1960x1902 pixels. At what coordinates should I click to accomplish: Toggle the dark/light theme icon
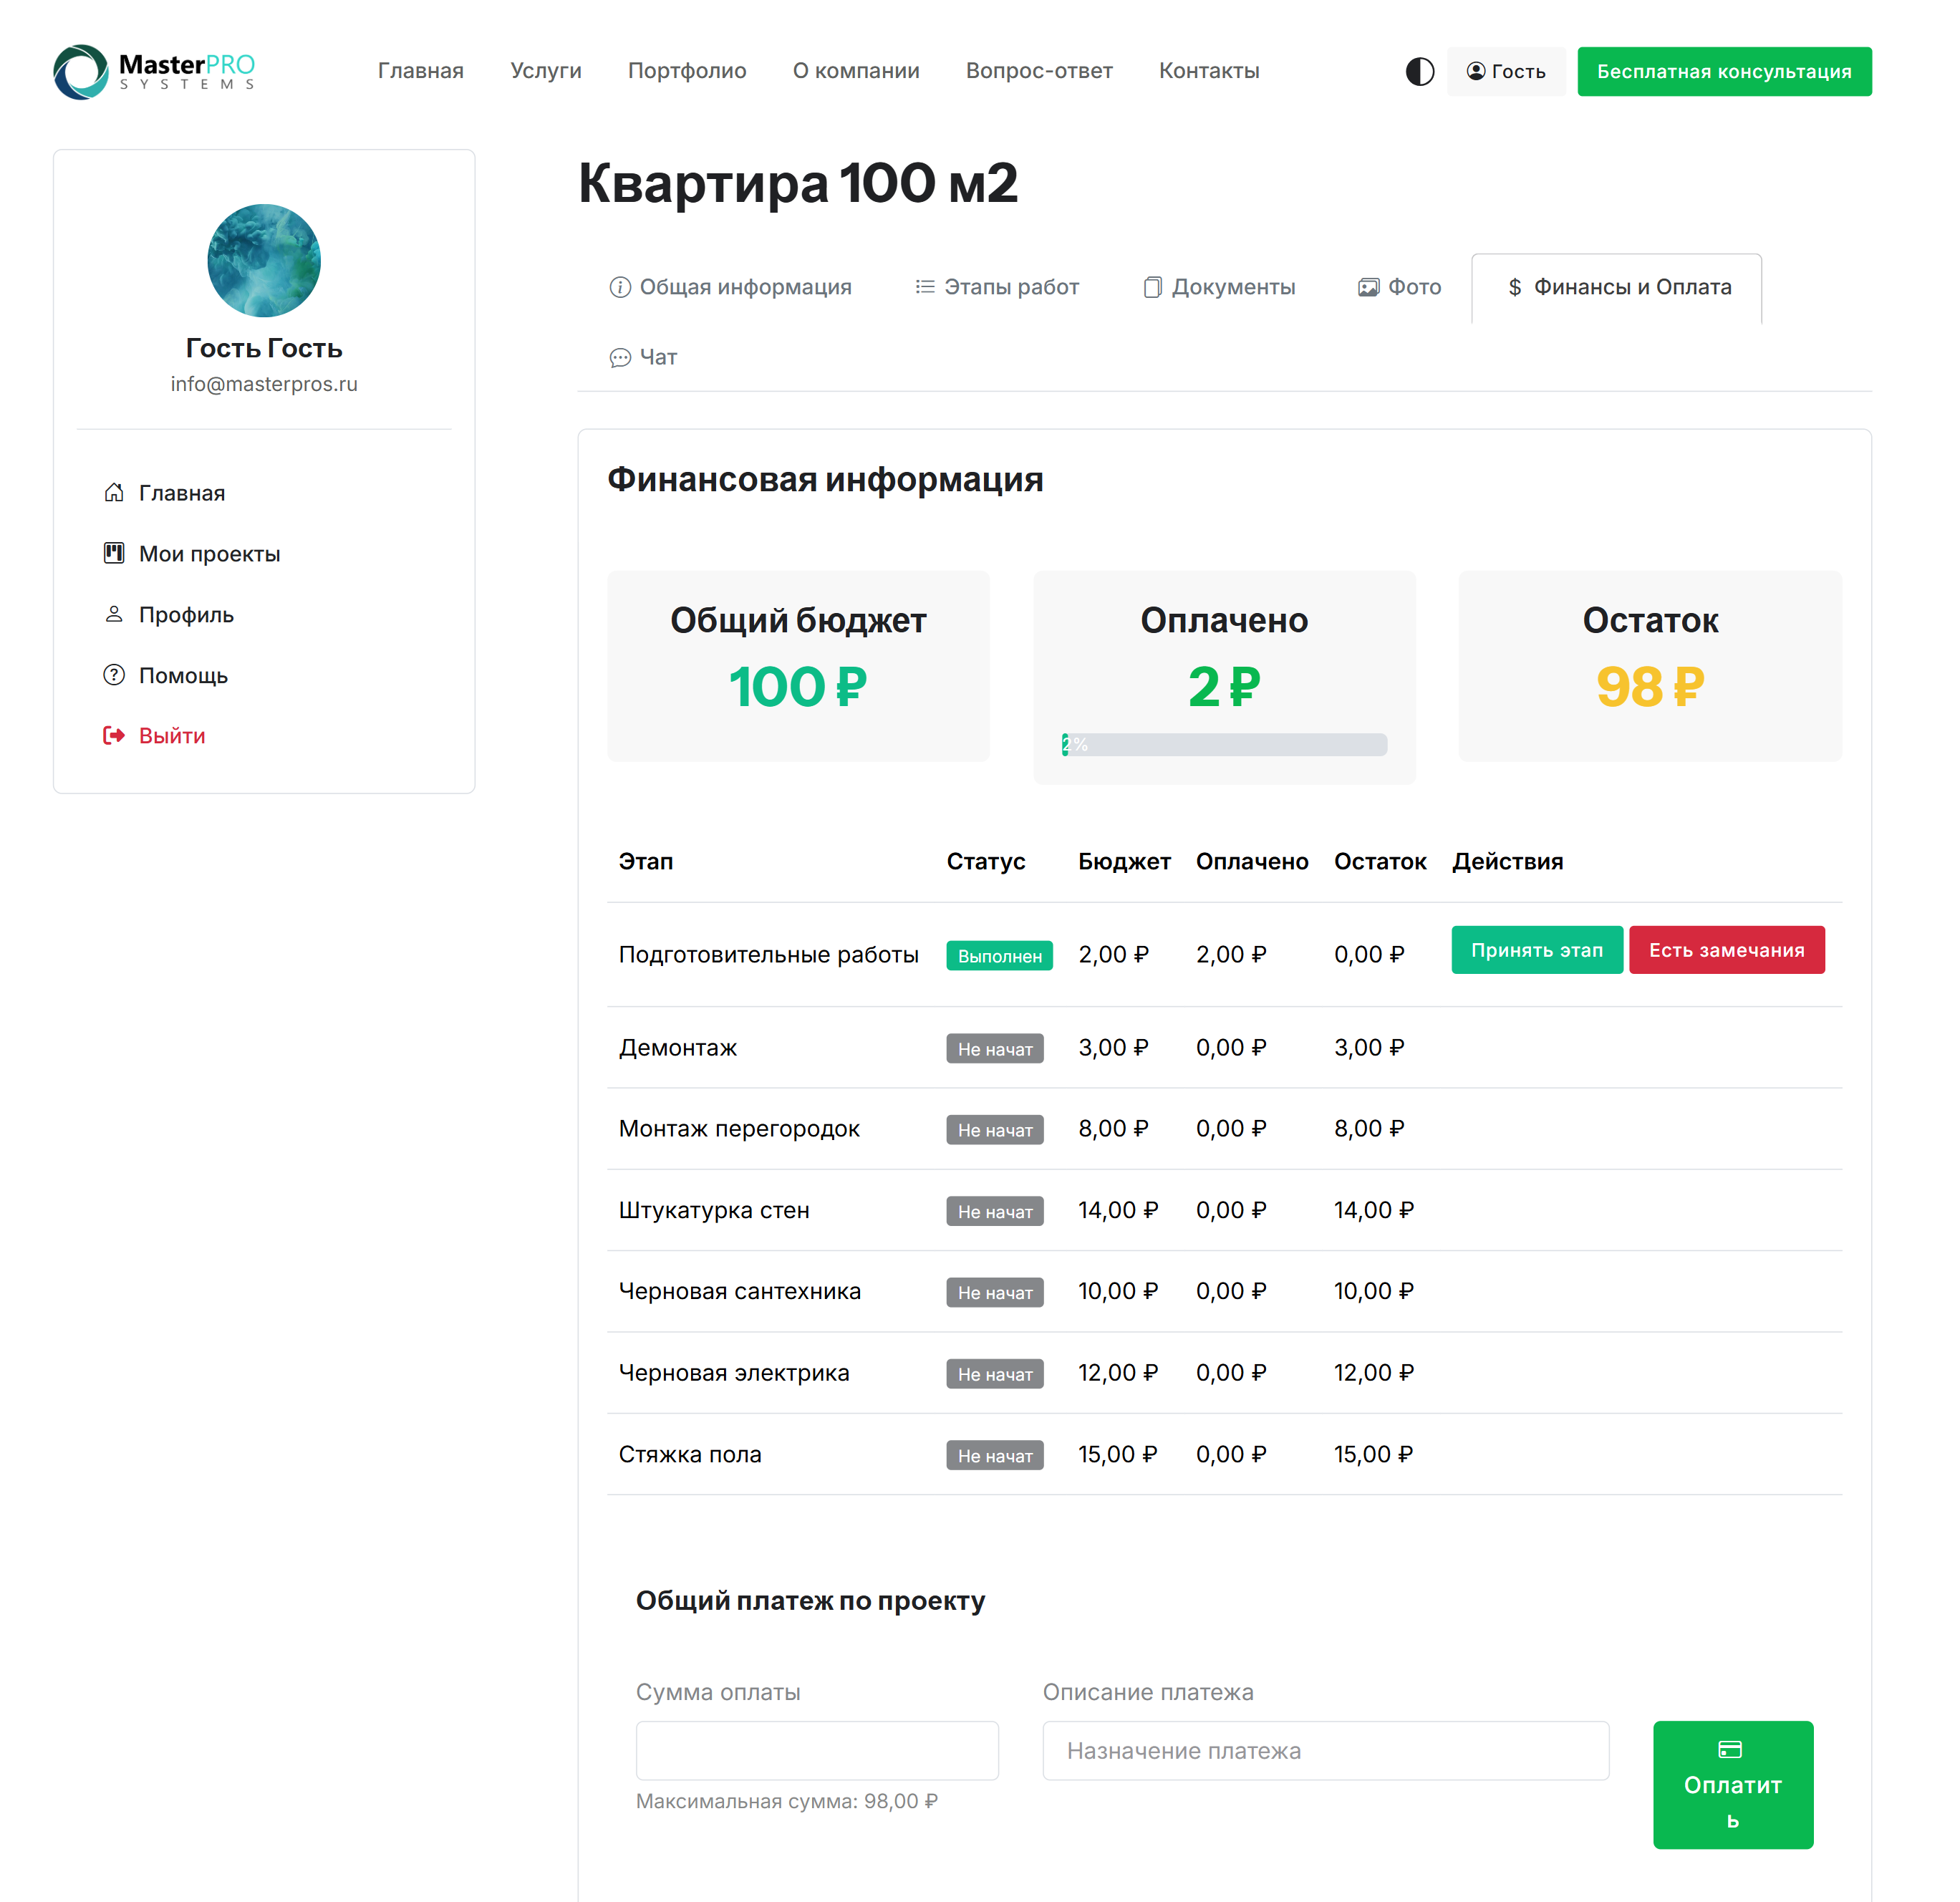pyautogui.click(x=1419, y=71)
